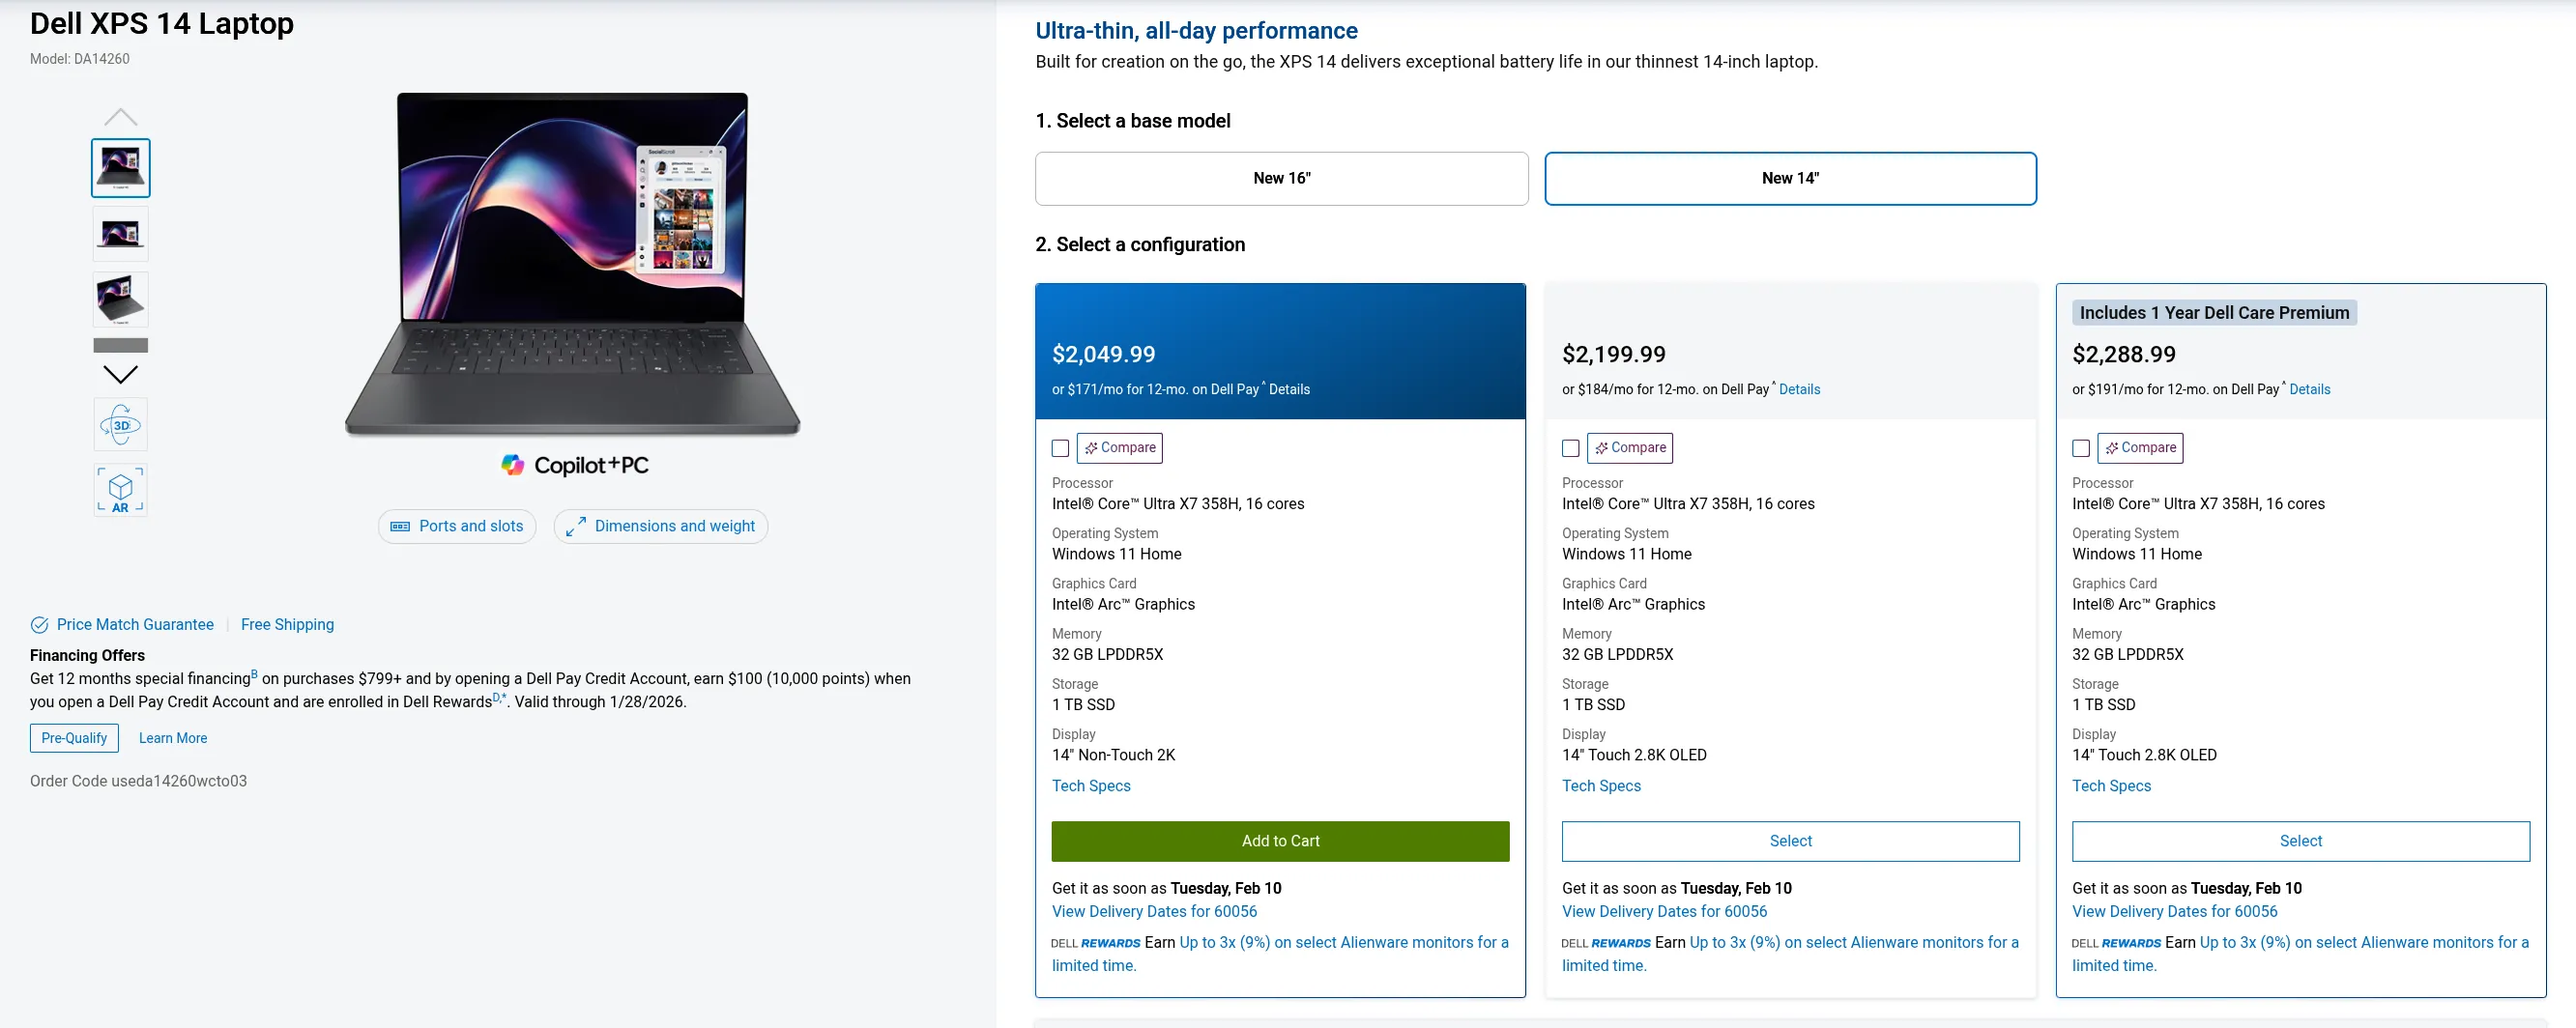Check the compare box for $2,199.99 model
Image resolution: width=2576 pixels, height=1028 pixels.
pyautogui.click(x=1570, y=449)
